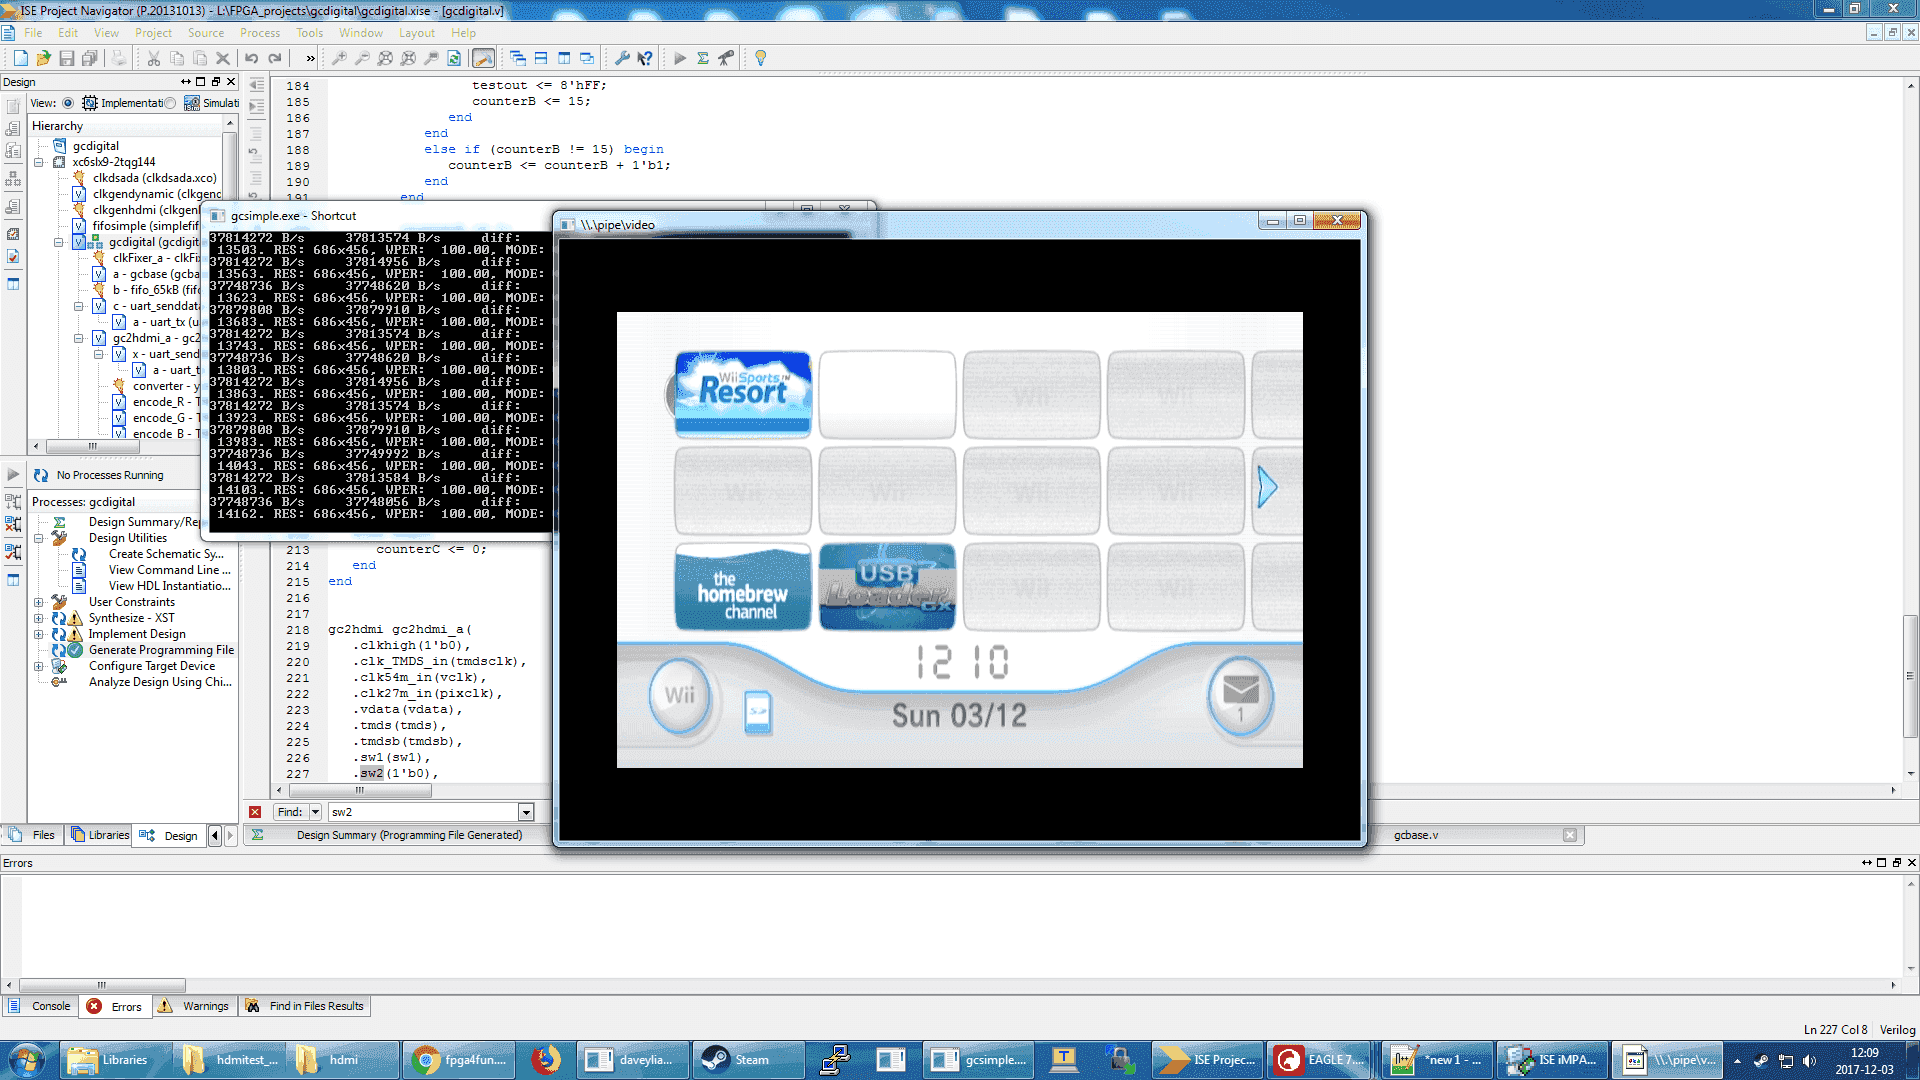Save the current file via toolbar
The width and height of the screenshot is (1920, 1080).
pos(67,58)
